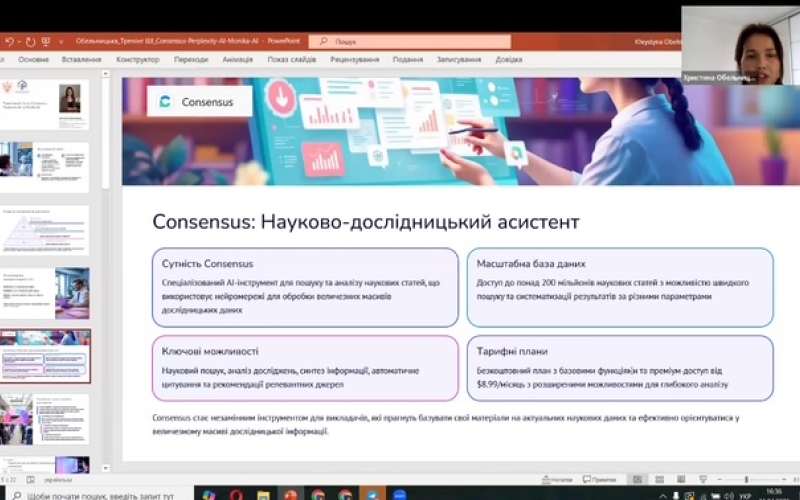
Task: Click slide panel scroll-down arrow
Action: pyautogui.click(x=106, y=468)
